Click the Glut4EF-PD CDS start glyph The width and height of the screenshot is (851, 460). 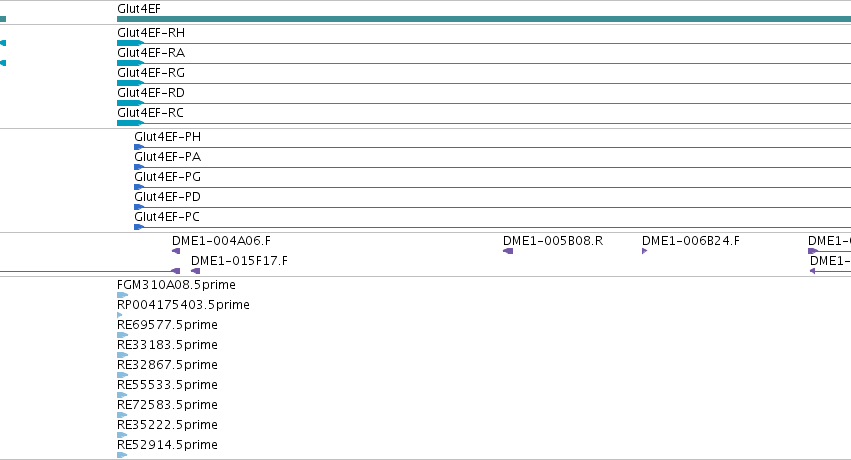coord(139,207)
